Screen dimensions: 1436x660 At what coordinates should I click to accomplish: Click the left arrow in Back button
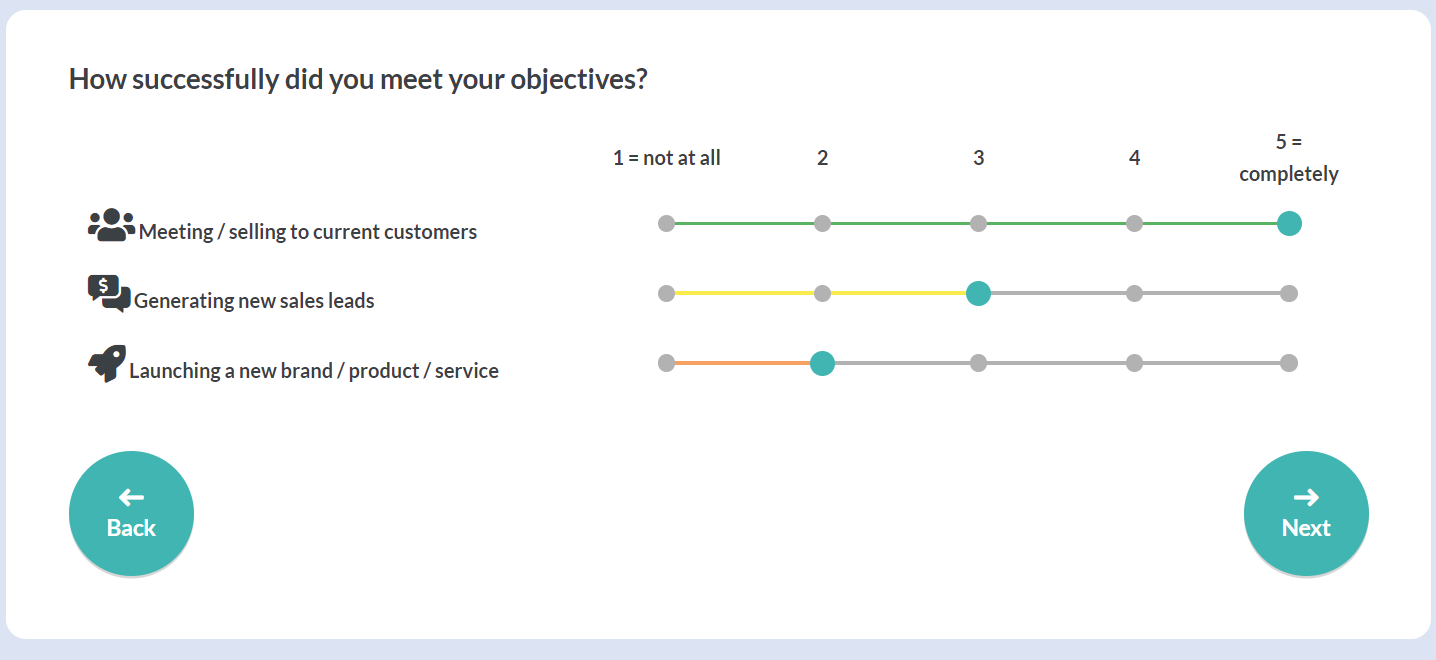click(x=131, y=497)
